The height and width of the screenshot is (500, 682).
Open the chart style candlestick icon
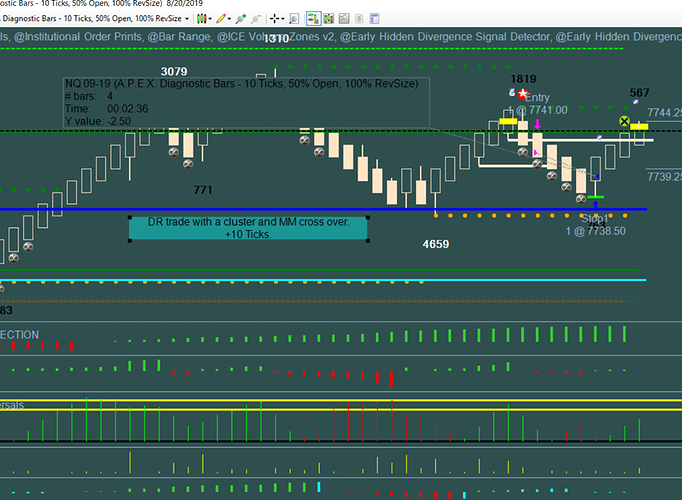(x=201, y=19)
